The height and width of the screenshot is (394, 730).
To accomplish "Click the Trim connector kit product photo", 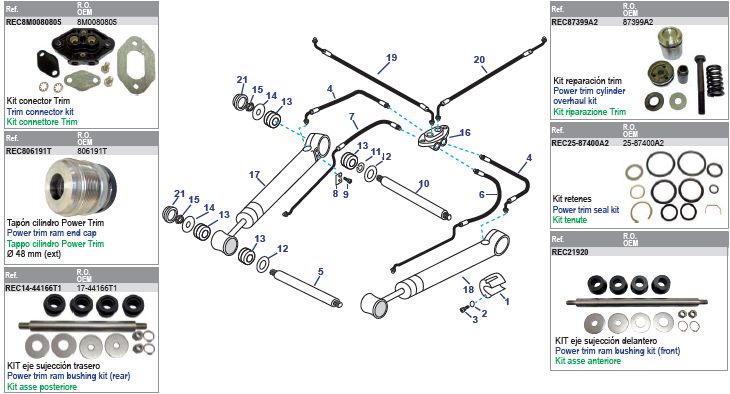I will pyautogui.click(x=95, y=61).
